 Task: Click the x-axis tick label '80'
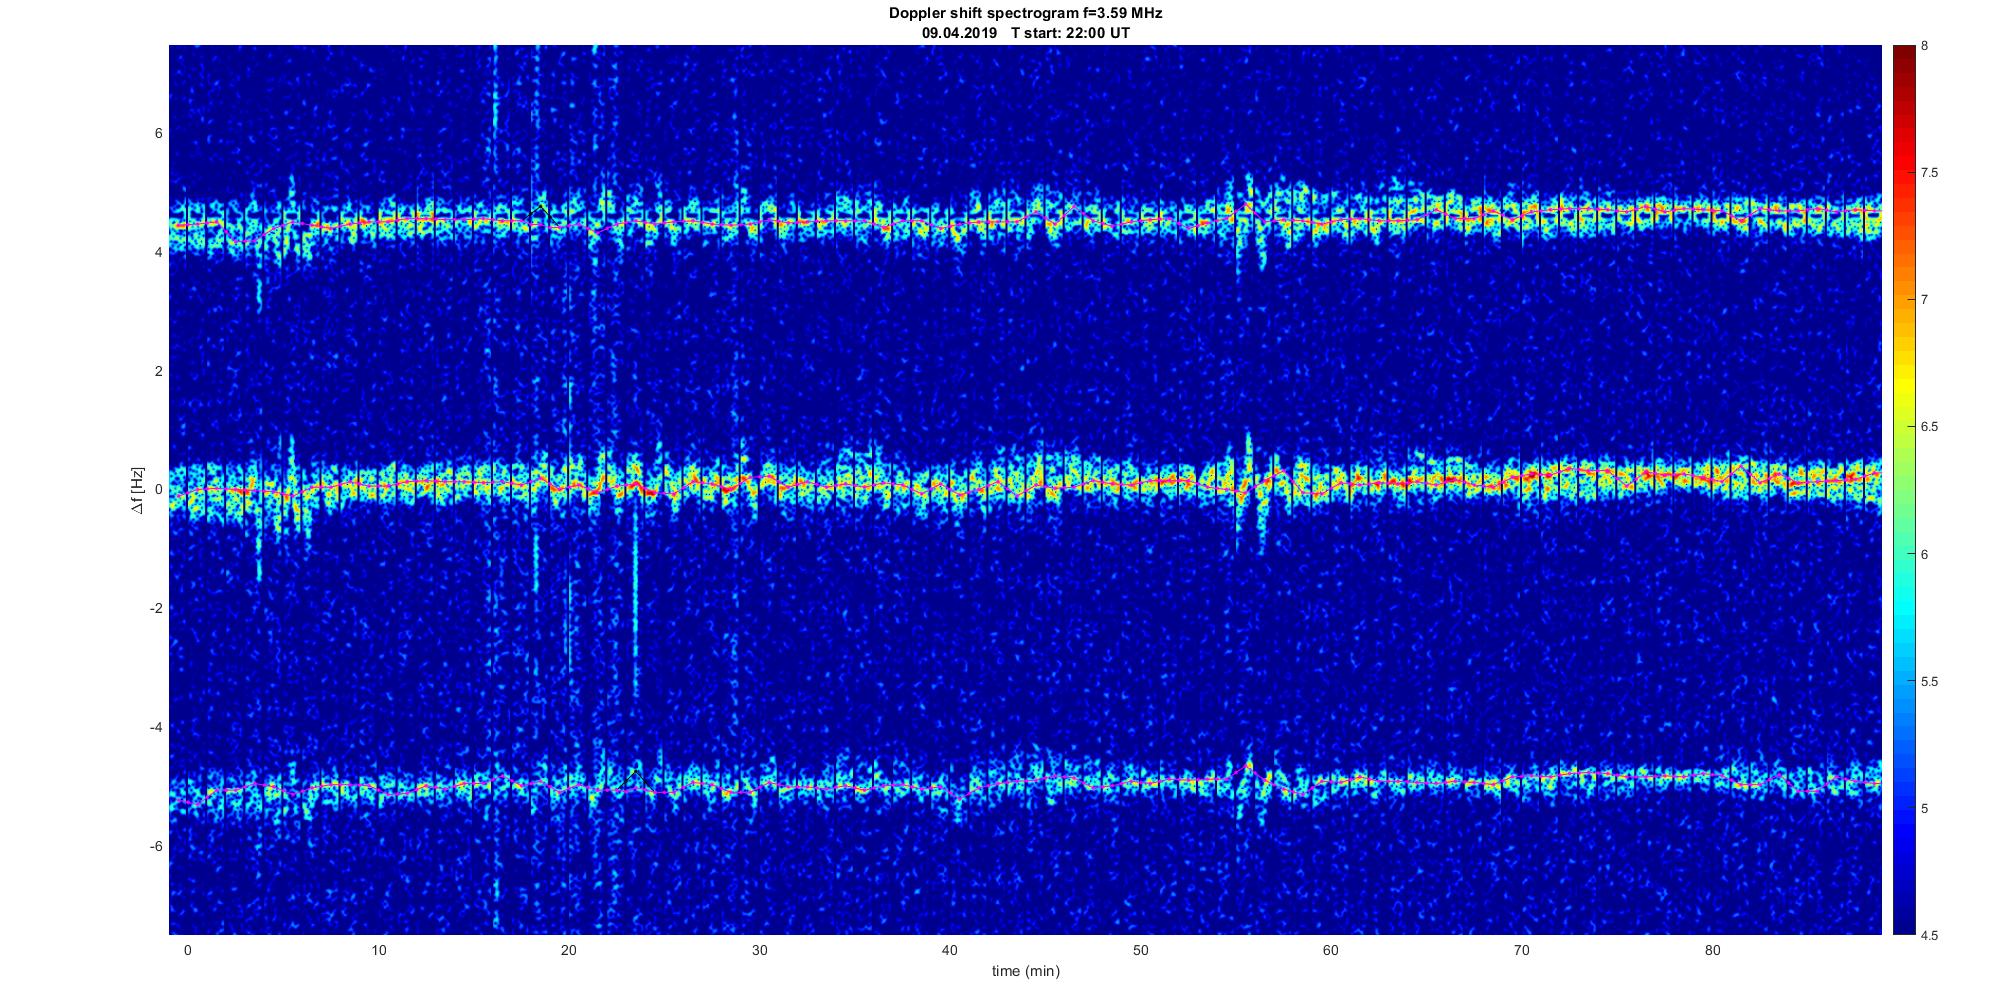(1712, 950)
